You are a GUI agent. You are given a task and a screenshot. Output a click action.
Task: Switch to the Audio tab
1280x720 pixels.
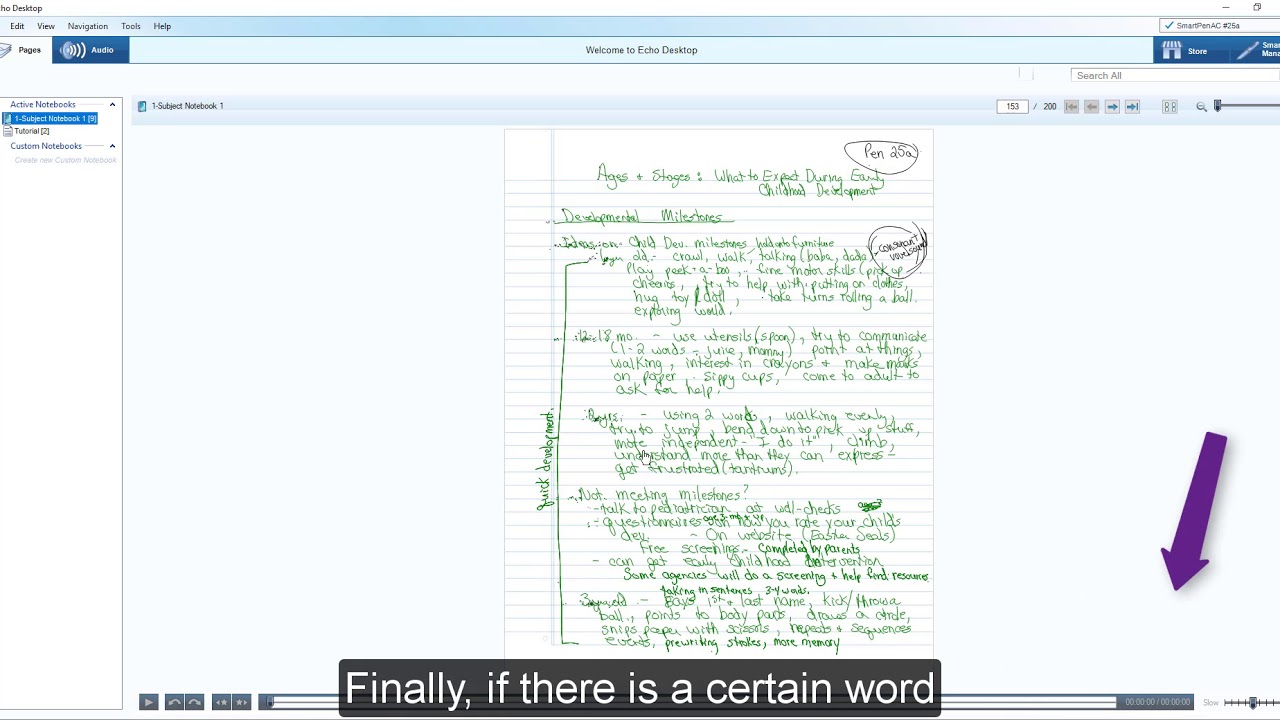pyautogui.click(x=90, y=50)
